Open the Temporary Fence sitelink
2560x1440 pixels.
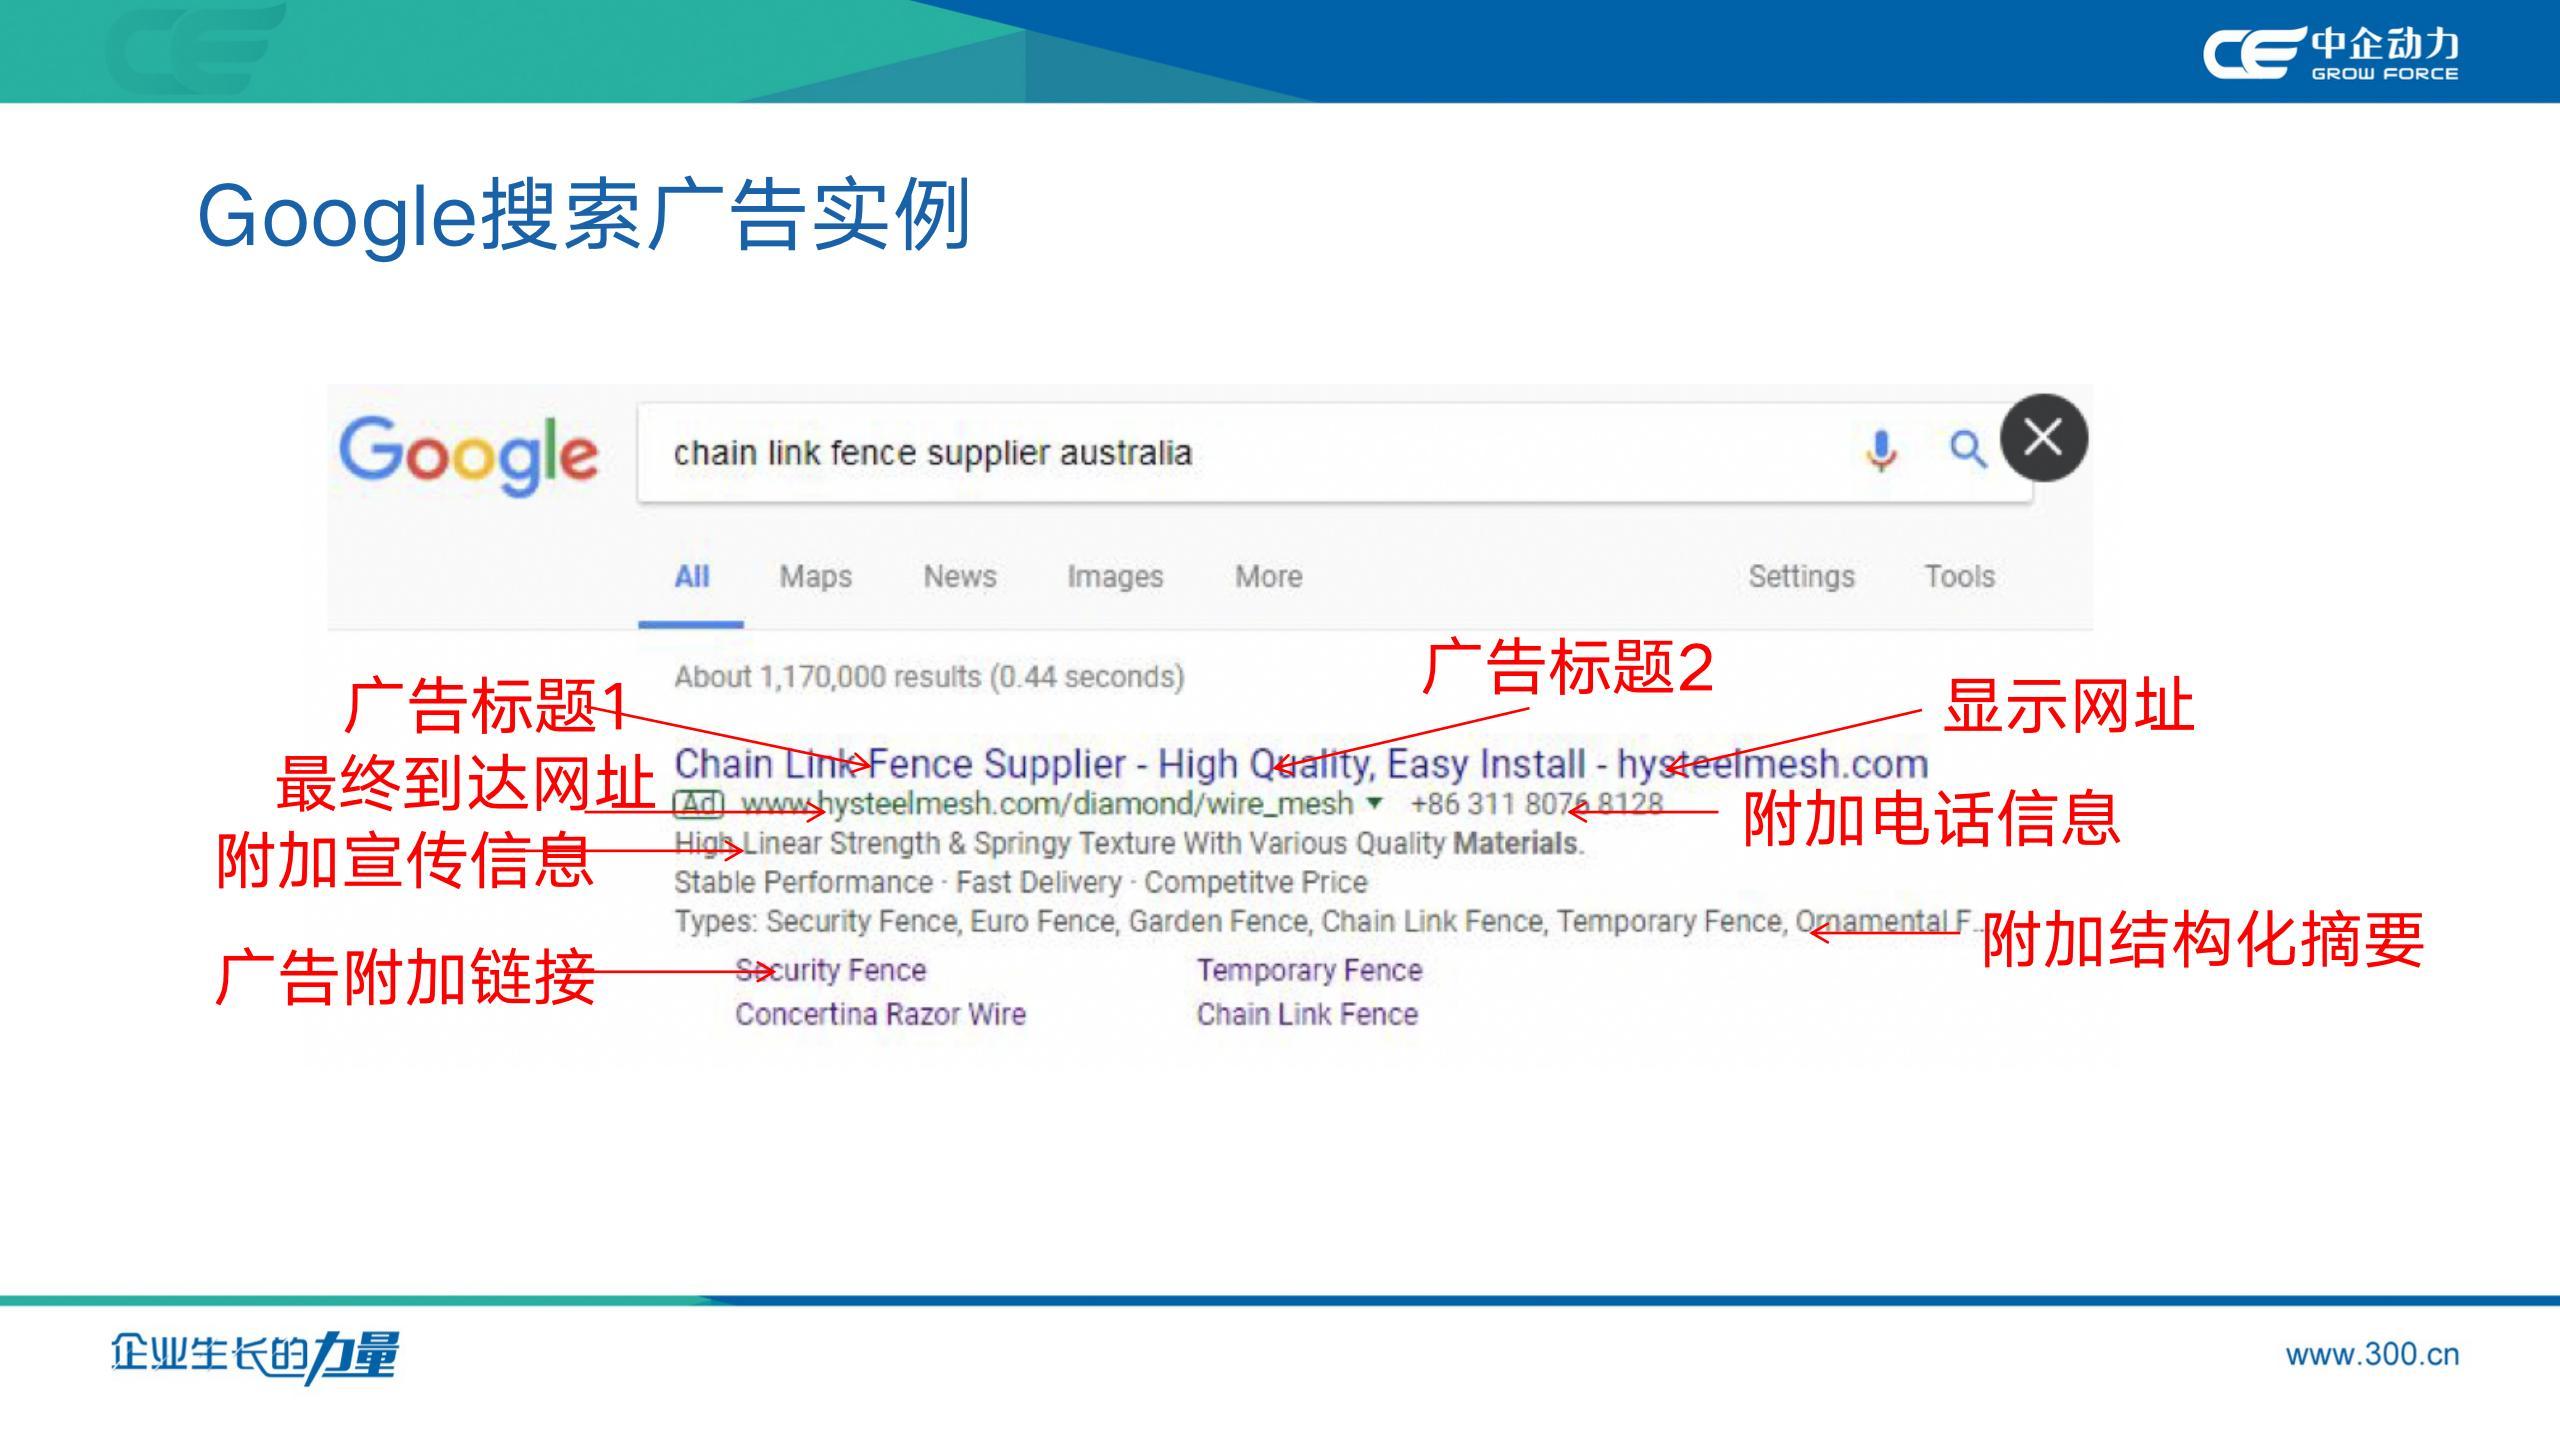coord(1309,970)
